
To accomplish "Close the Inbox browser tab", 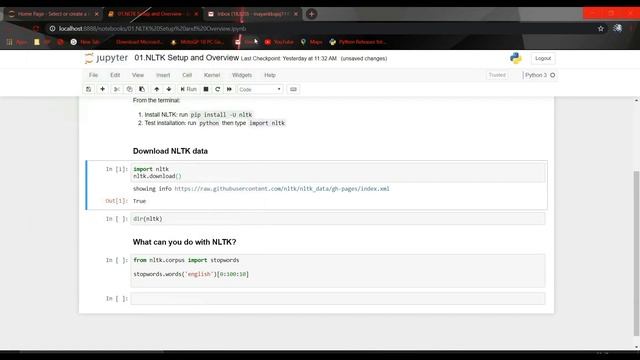I will tap(296, 14).
